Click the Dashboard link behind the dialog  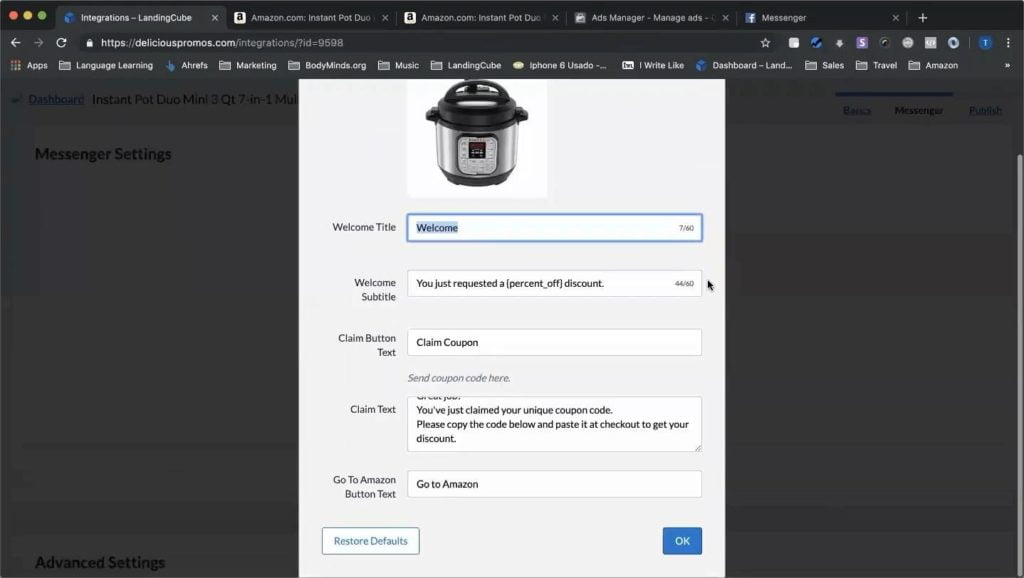point(56,99)
